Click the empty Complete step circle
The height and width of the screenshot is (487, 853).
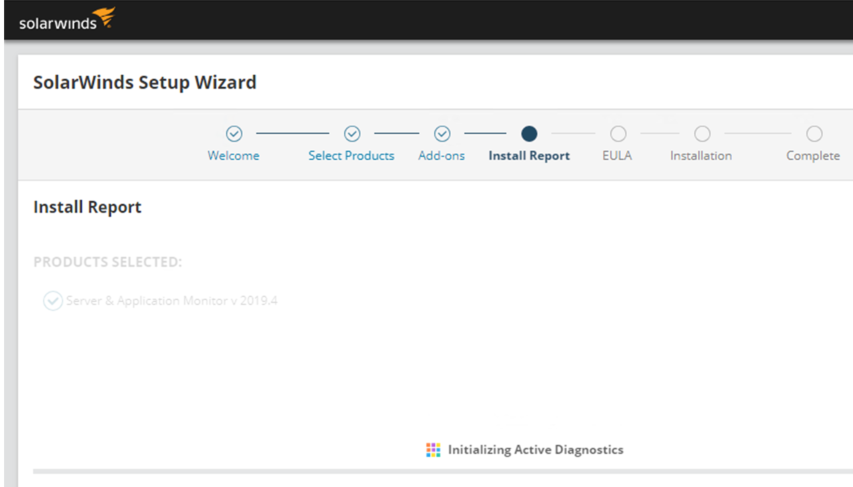[x=814, y=133]
